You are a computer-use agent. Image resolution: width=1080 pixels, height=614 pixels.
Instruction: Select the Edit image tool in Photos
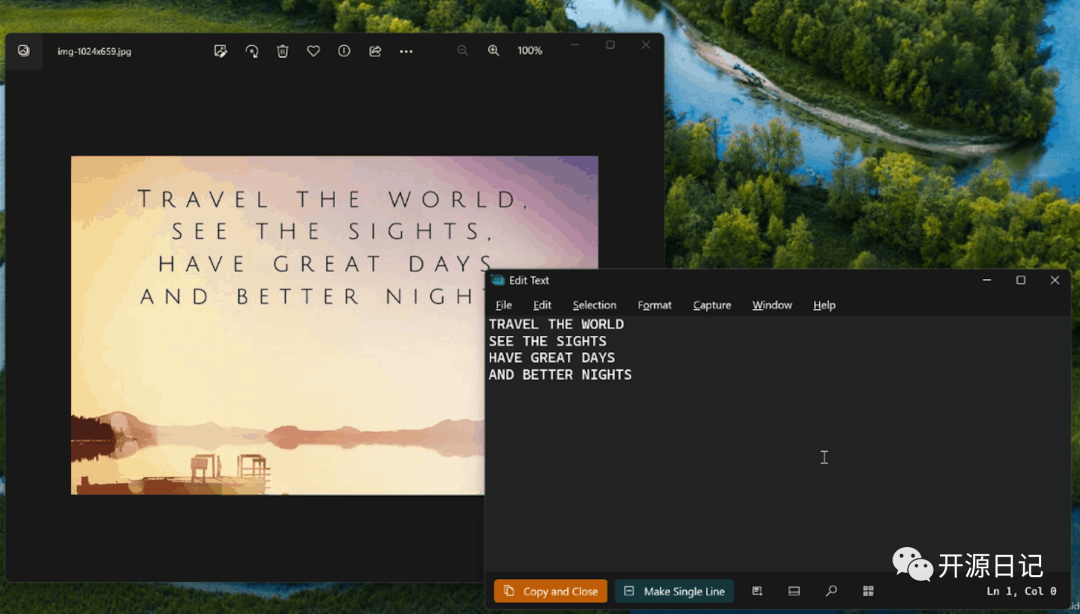220,50
